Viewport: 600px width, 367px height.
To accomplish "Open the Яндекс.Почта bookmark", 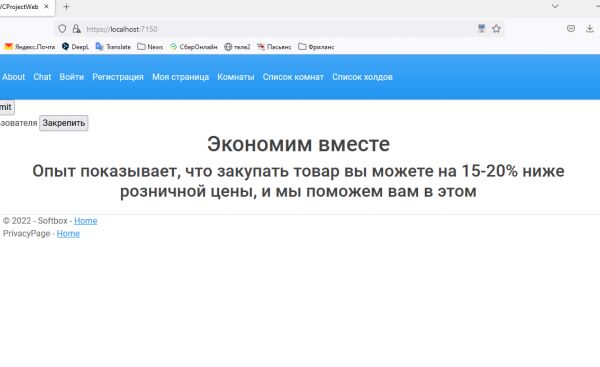I will [x=29, y=47].
